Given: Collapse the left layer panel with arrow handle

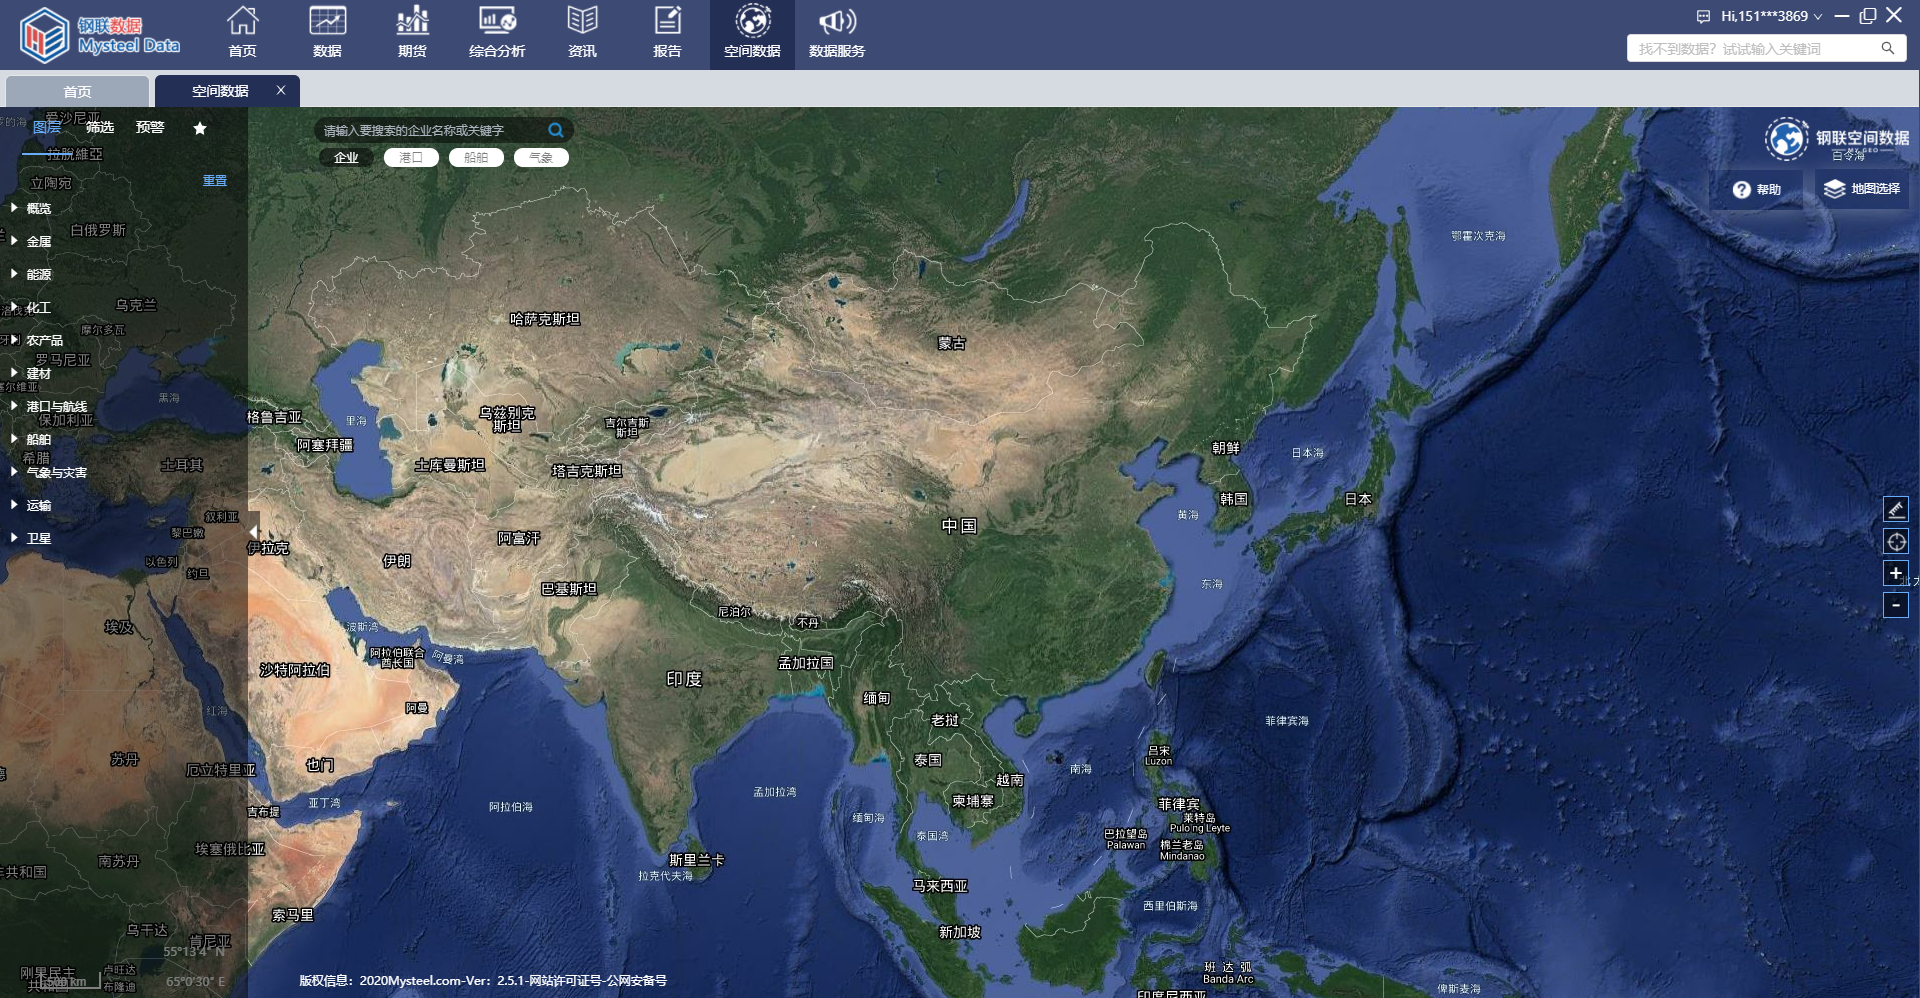Looking at the screenshot, I should click(x=253, y=532).
